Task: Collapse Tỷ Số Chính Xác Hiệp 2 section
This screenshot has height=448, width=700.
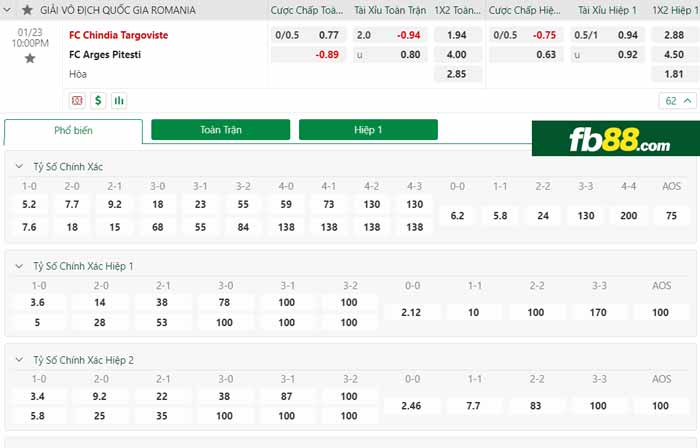Action: point(21,360)
